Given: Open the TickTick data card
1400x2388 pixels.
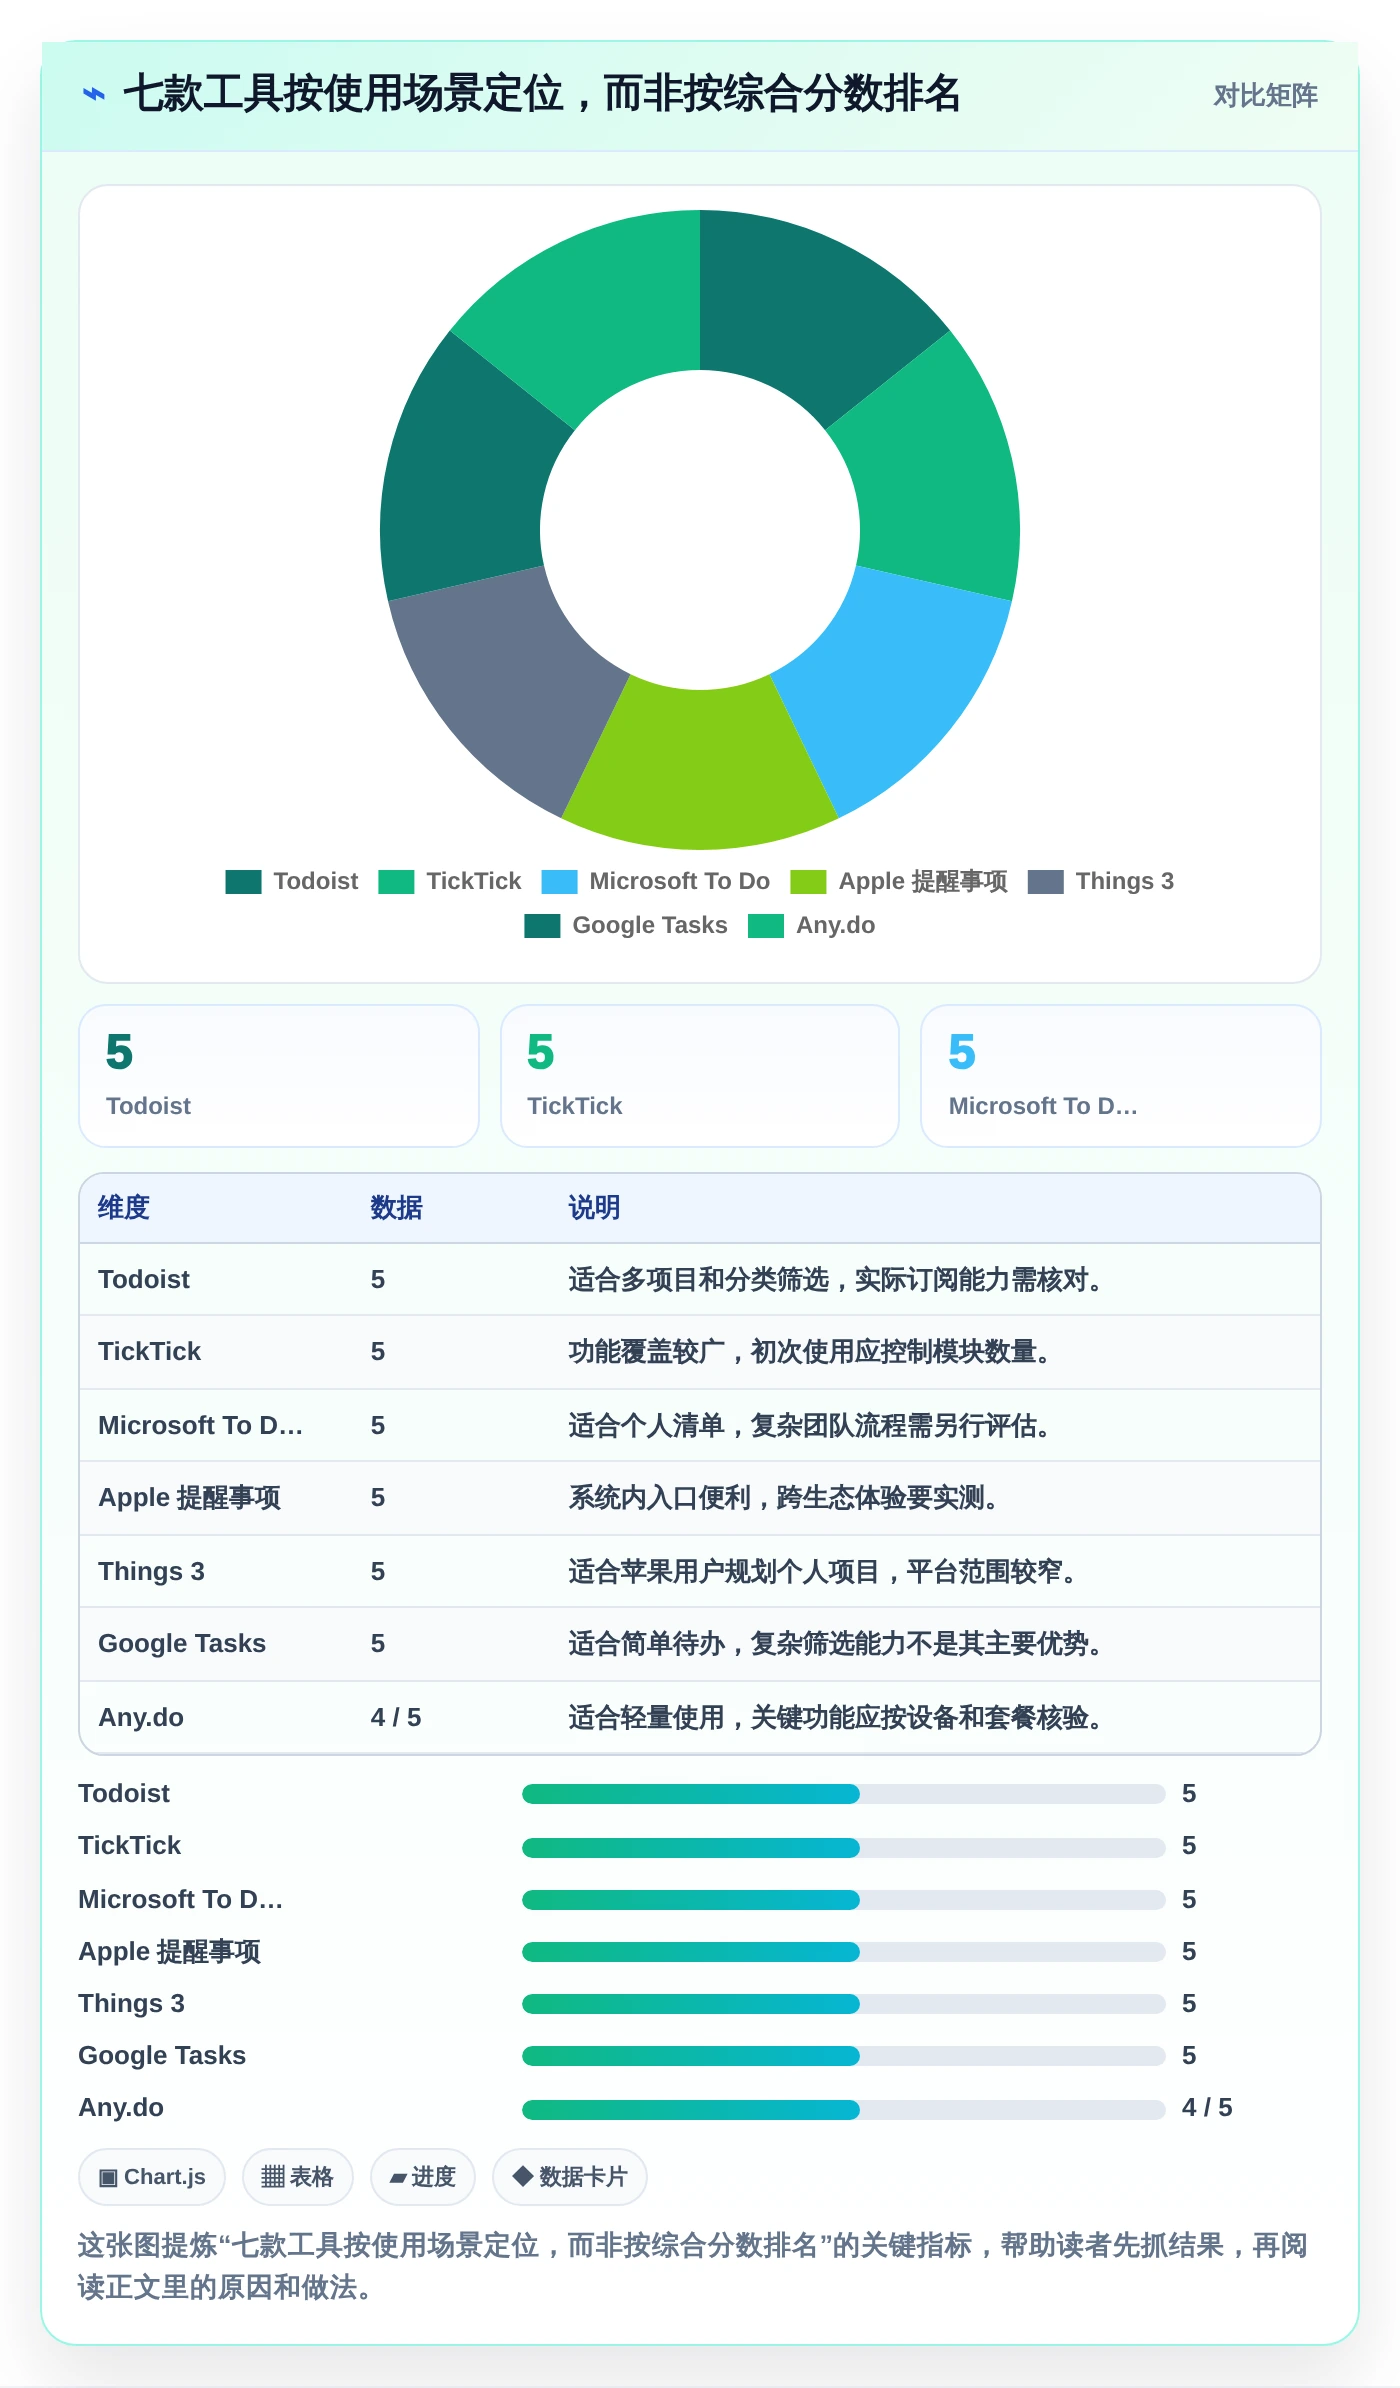Looking at the screenshot, I should click(x=700, y=1076).
